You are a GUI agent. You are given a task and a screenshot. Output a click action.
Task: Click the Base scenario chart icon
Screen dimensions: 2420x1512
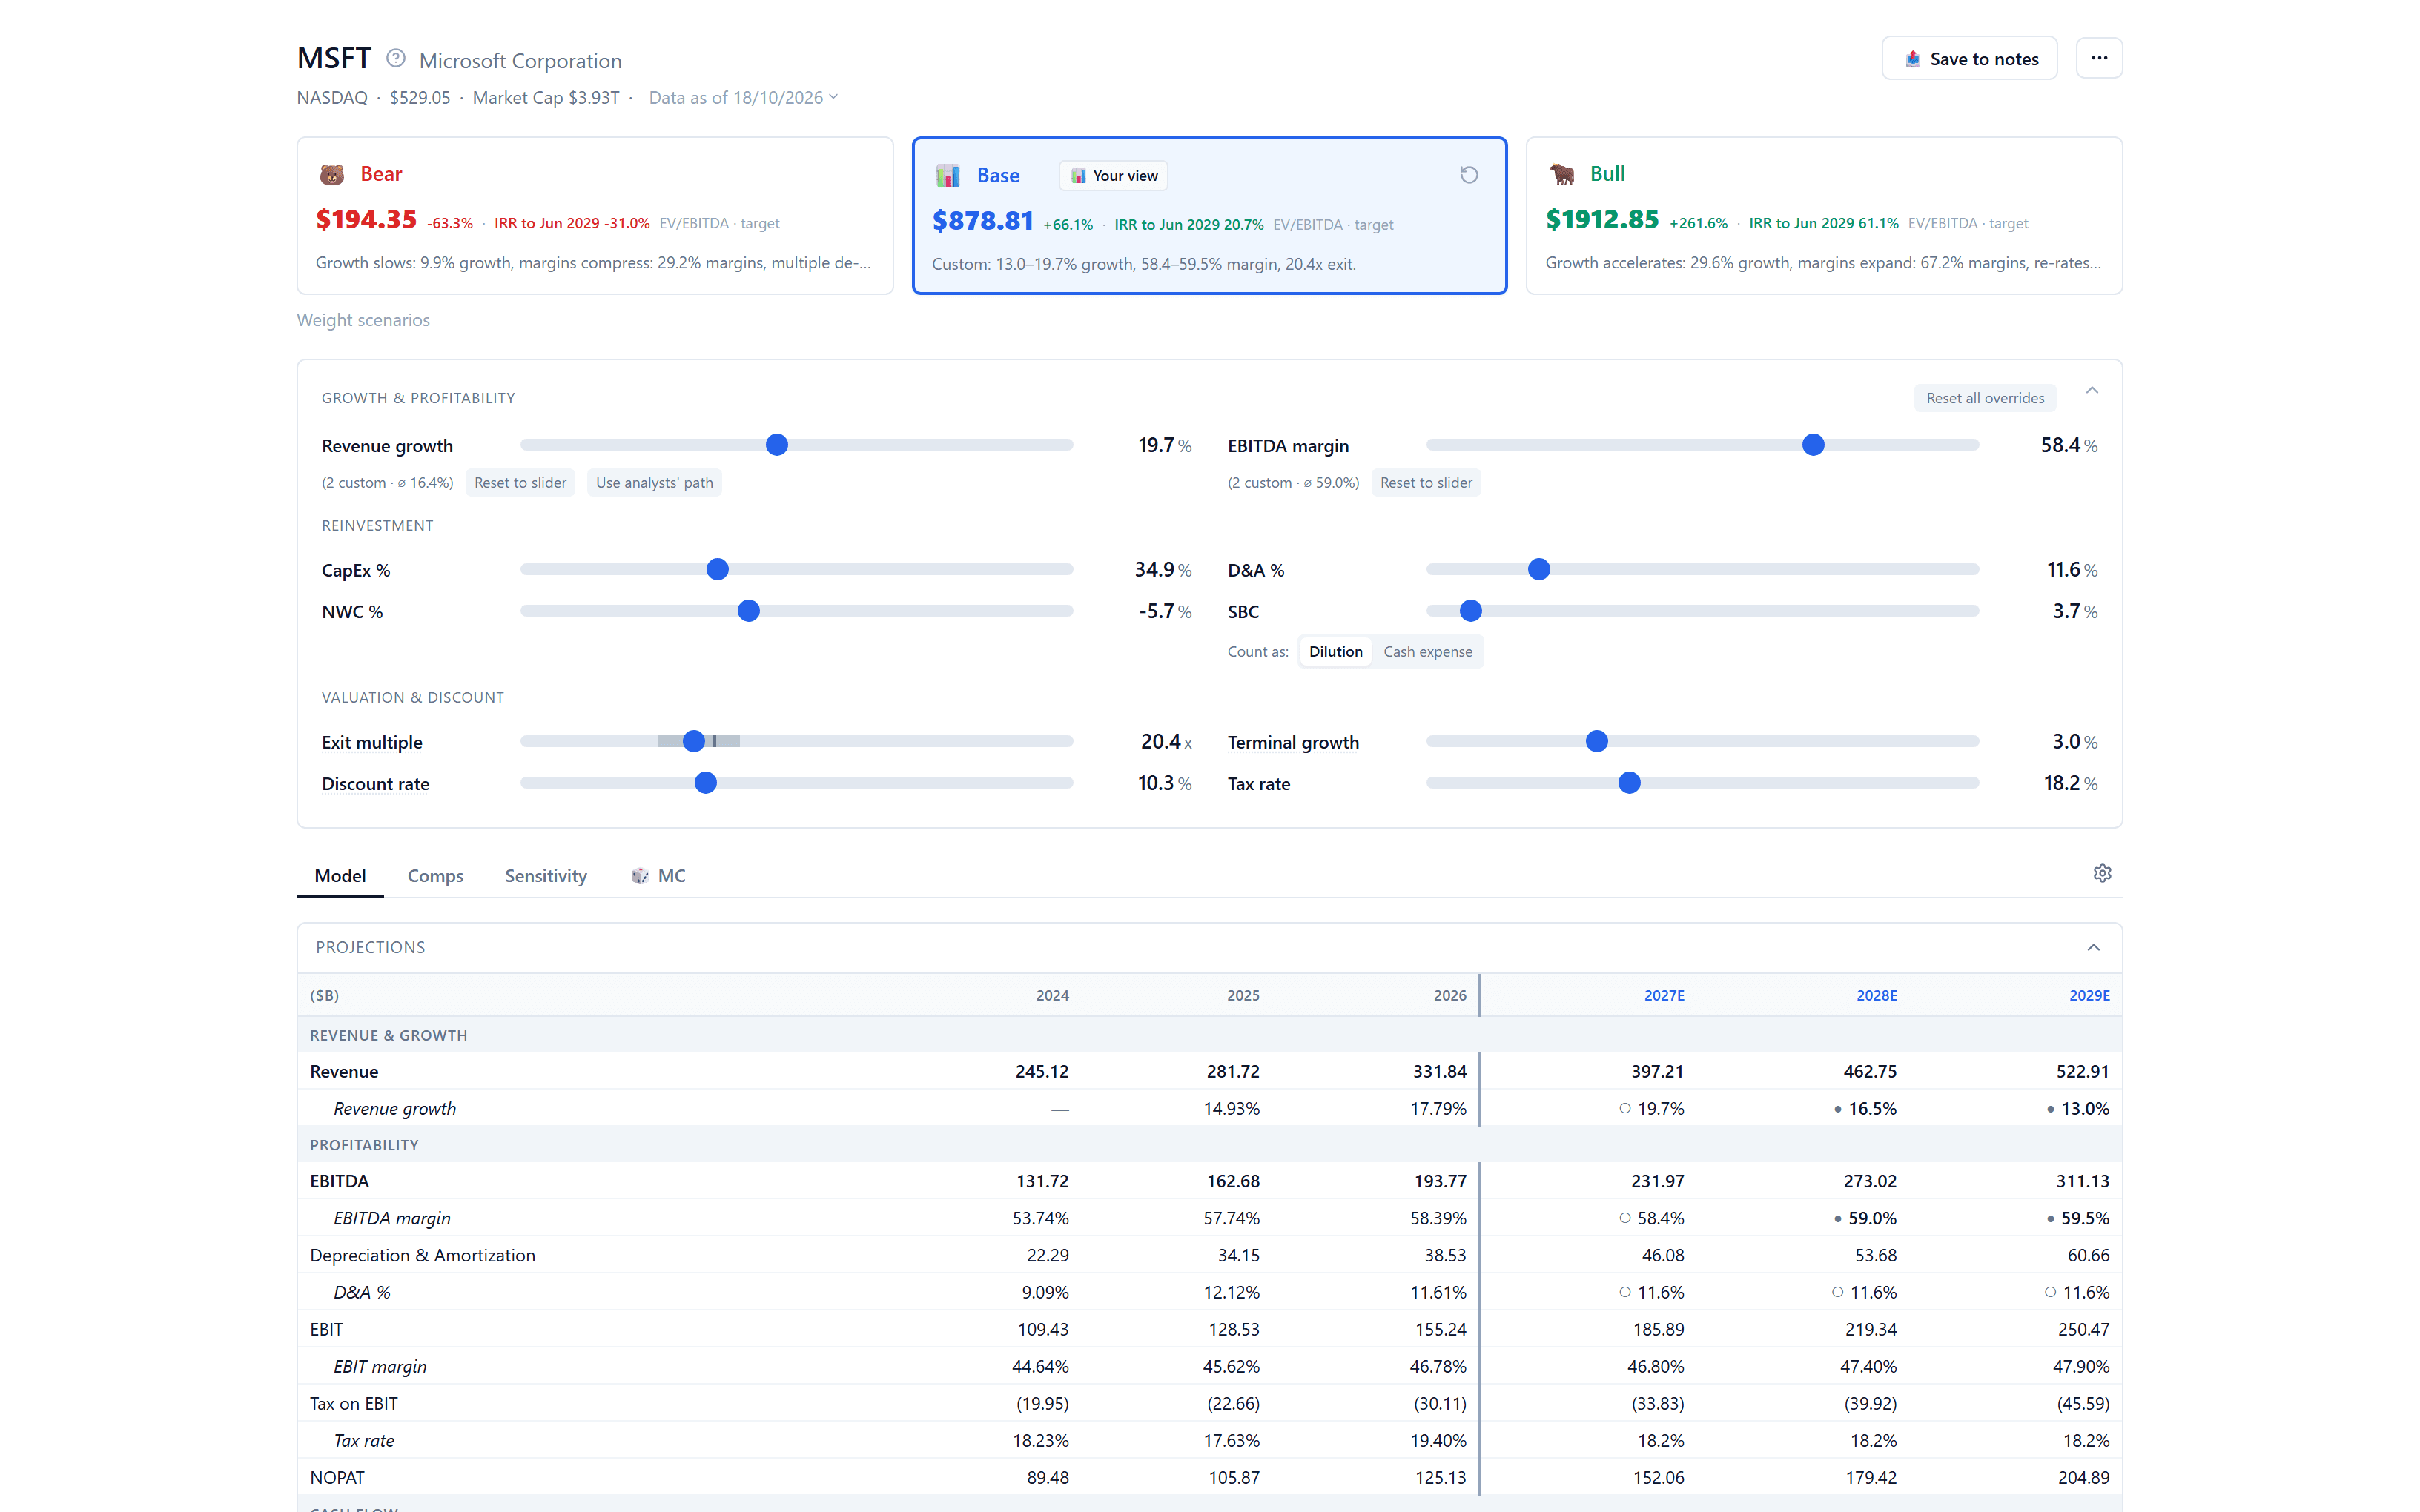pyautogui.click(x=948, y=176)
